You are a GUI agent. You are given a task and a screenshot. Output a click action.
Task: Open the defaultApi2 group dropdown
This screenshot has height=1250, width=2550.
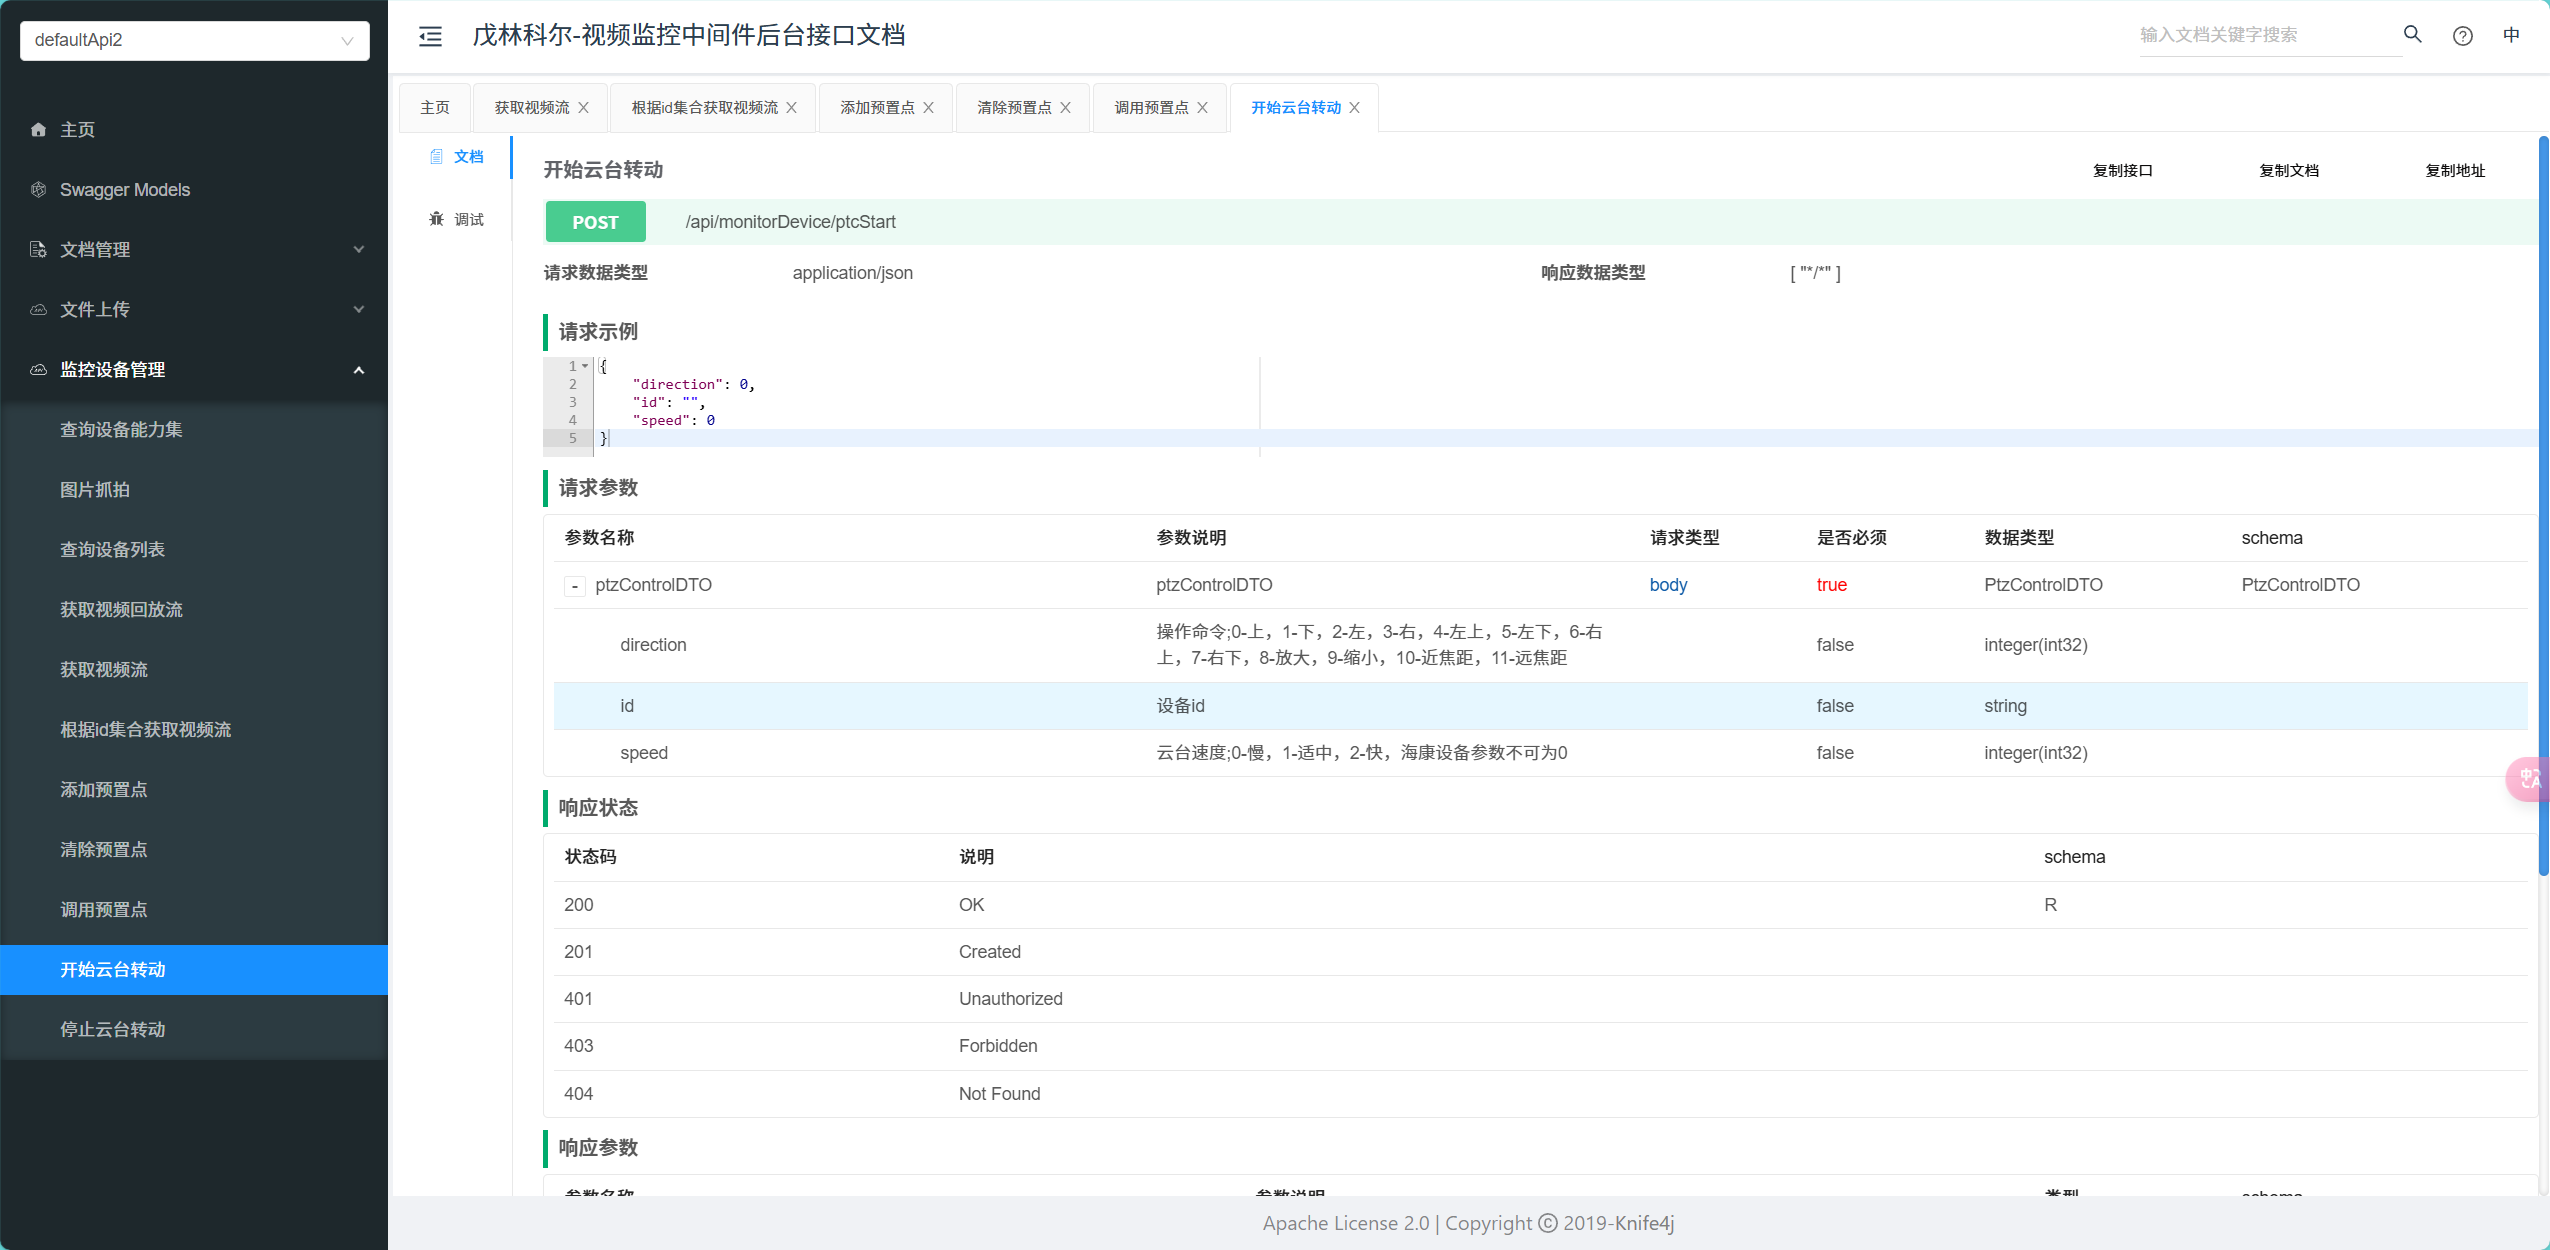(195, 40)
